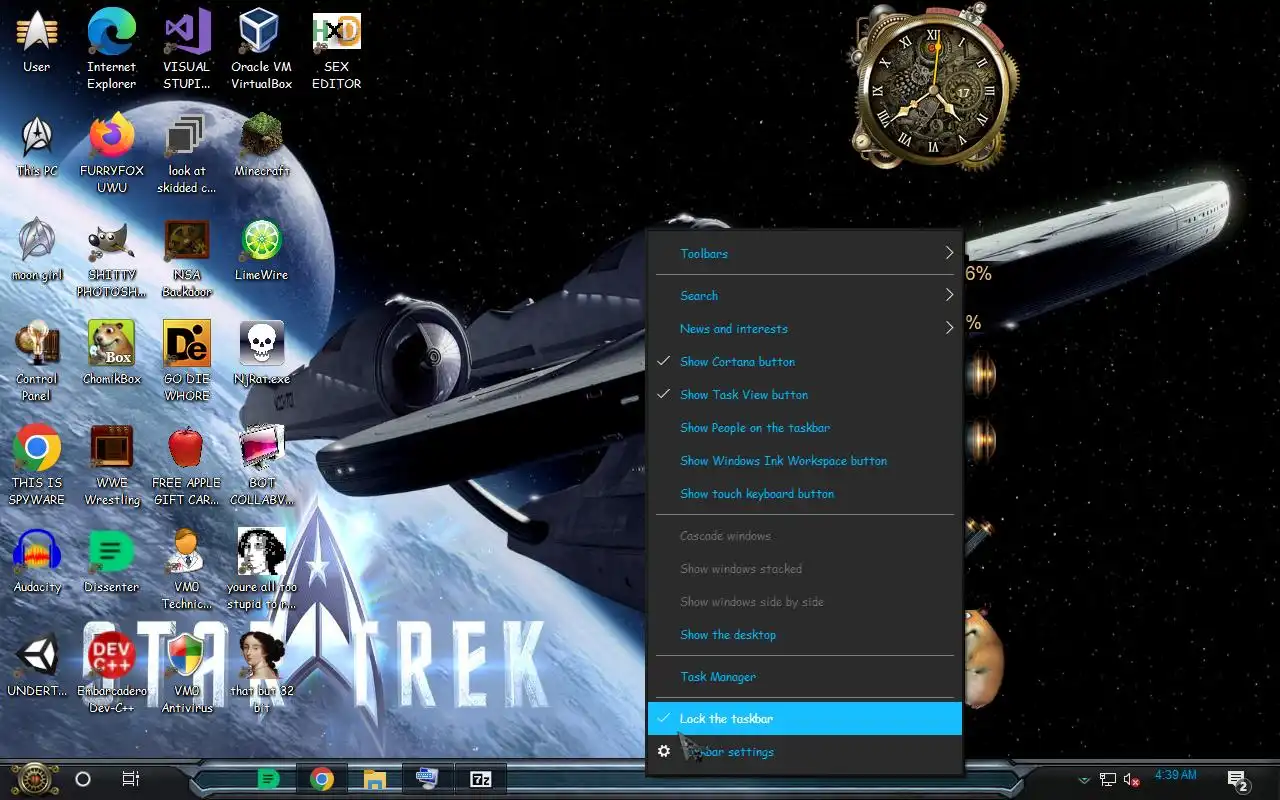Open Taskbar settings gear entry

[805, 752]
